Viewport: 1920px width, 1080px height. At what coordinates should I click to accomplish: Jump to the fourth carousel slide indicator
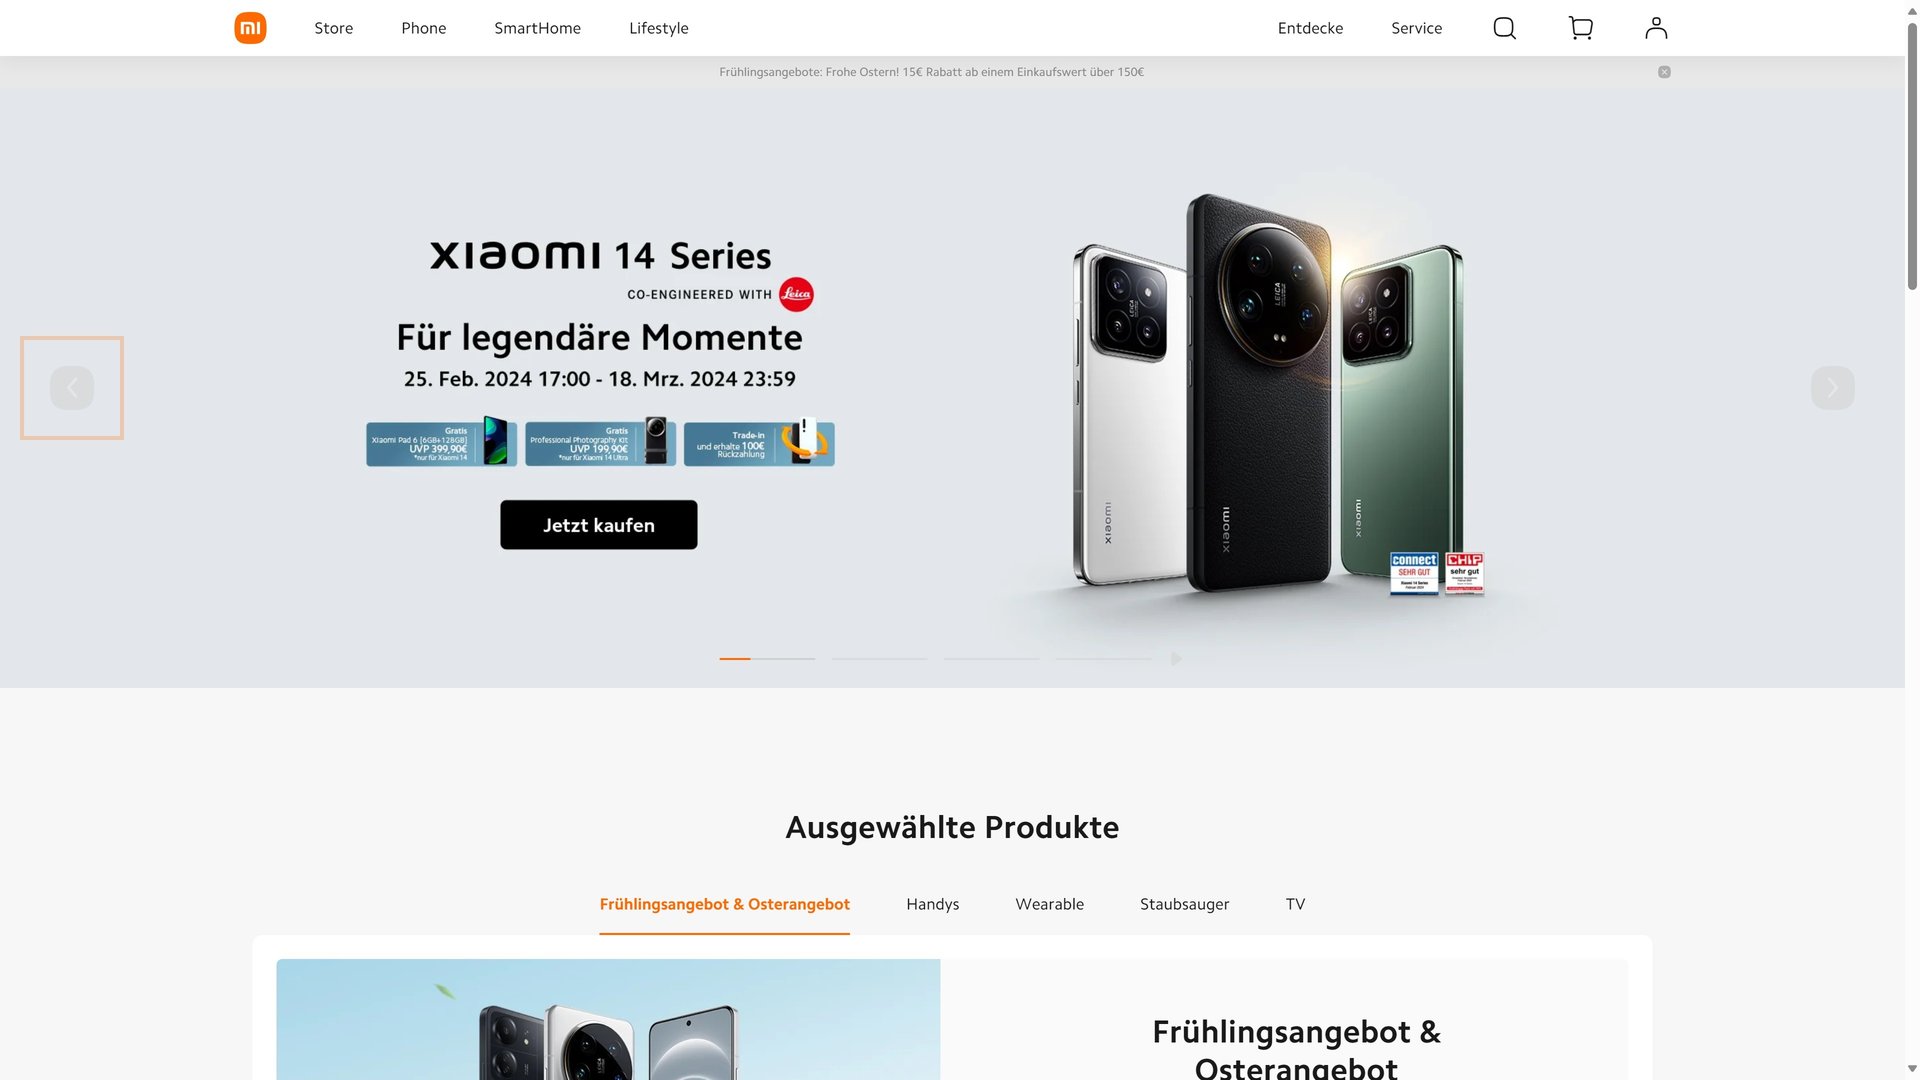coord(1103,659)
